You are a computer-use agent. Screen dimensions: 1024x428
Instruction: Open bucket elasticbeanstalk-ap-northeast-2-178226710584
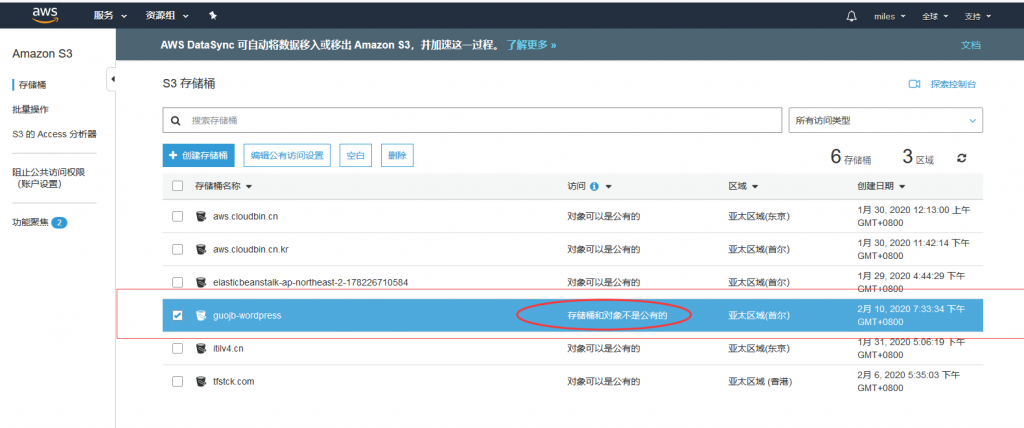click(310, 282)
